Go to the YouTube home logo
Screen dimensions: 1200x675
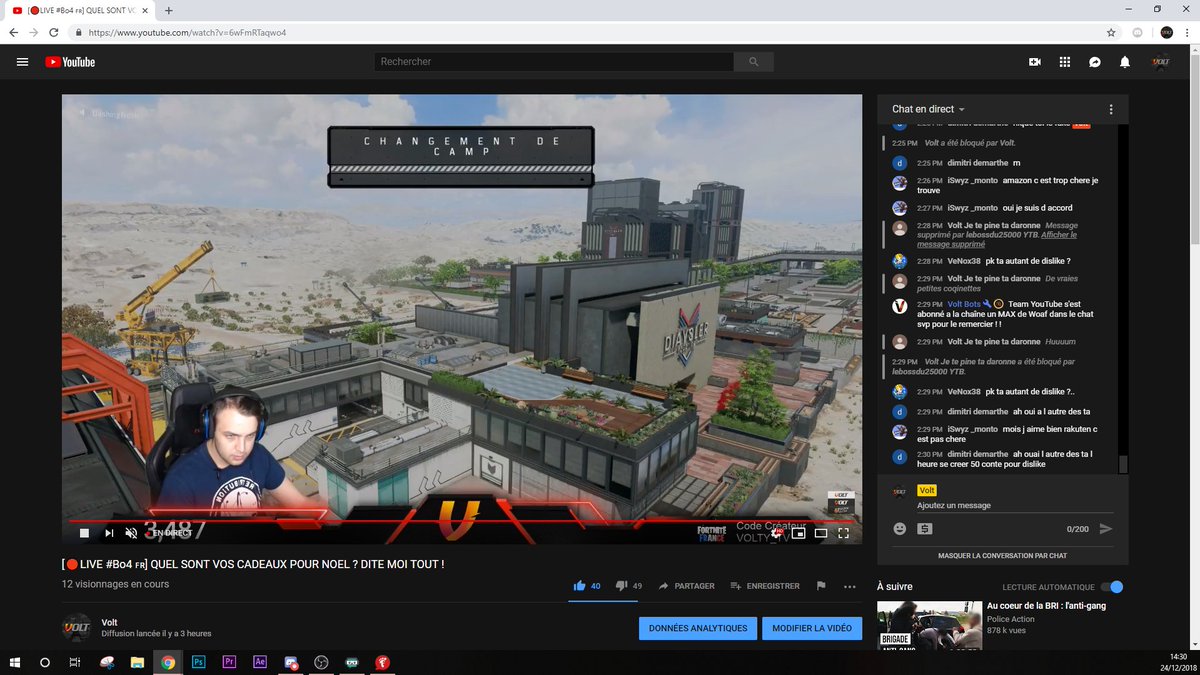(x=70, y=62)
